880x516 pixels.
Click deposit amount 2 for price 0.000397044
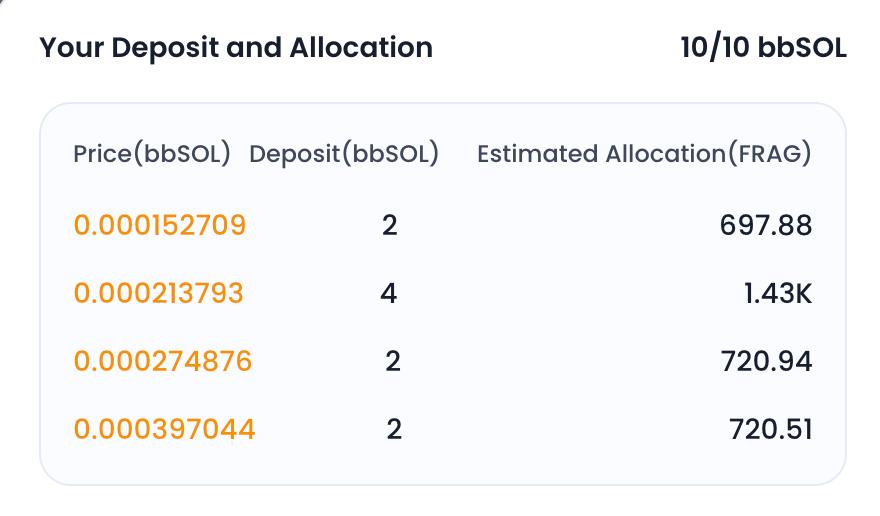(394, 429)
